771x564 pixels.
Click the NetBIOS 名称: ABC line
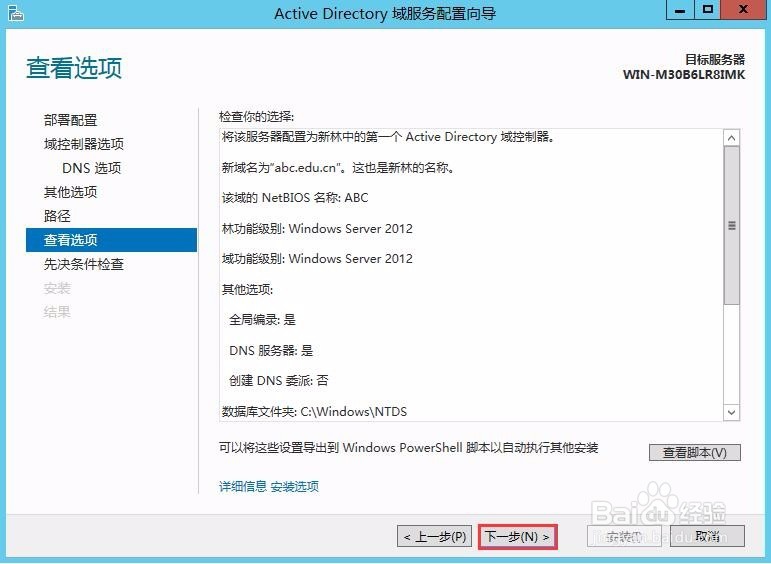295,198
